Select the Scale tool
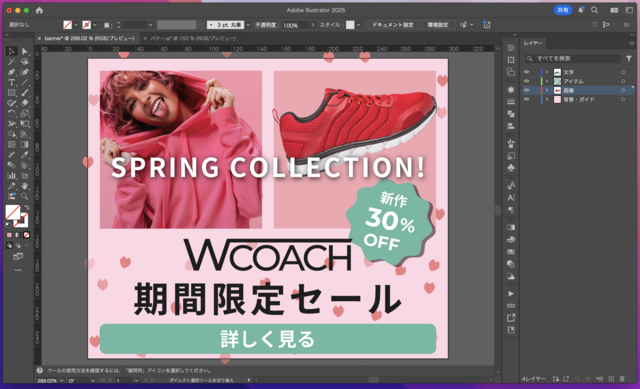This screenshot has width=640, height=389. pyautogui.click(x=24, y=113)
